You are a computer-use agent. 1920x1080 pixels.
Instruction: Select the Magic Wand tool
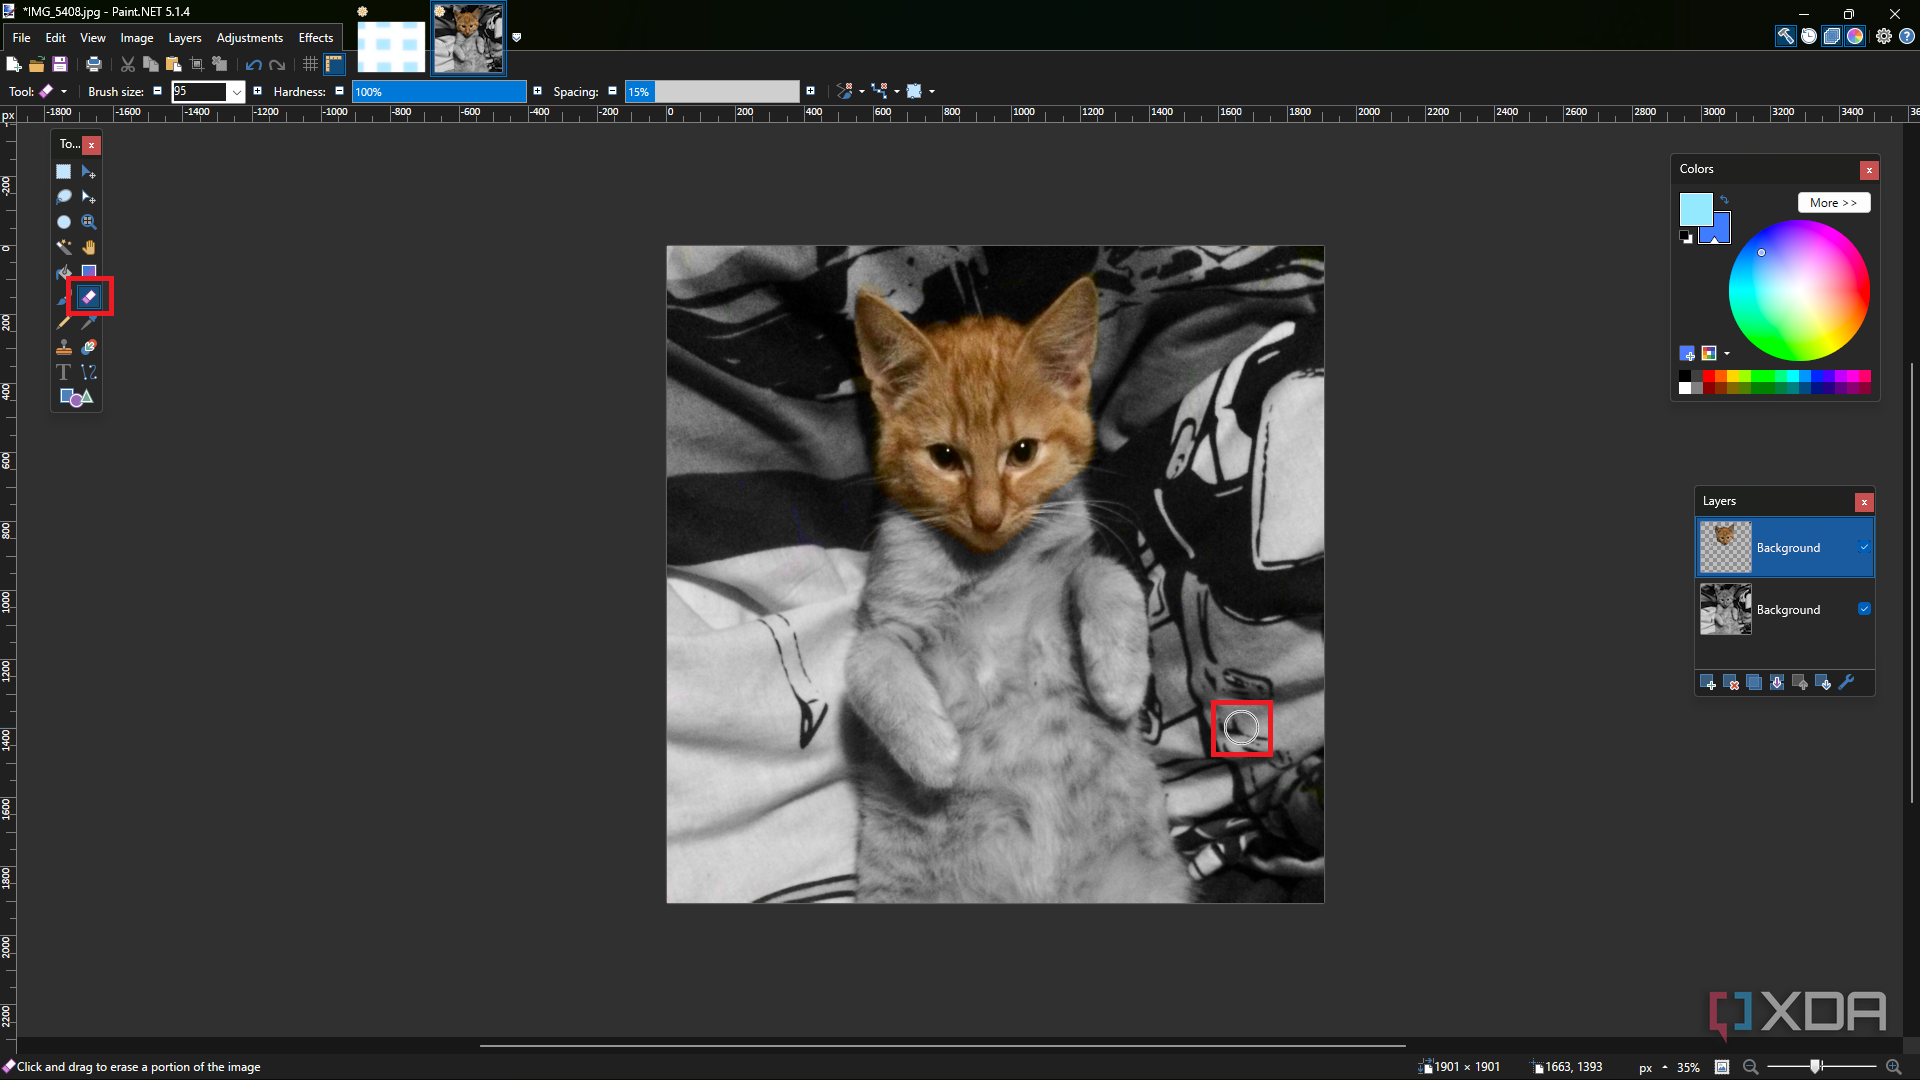point(63,247)
